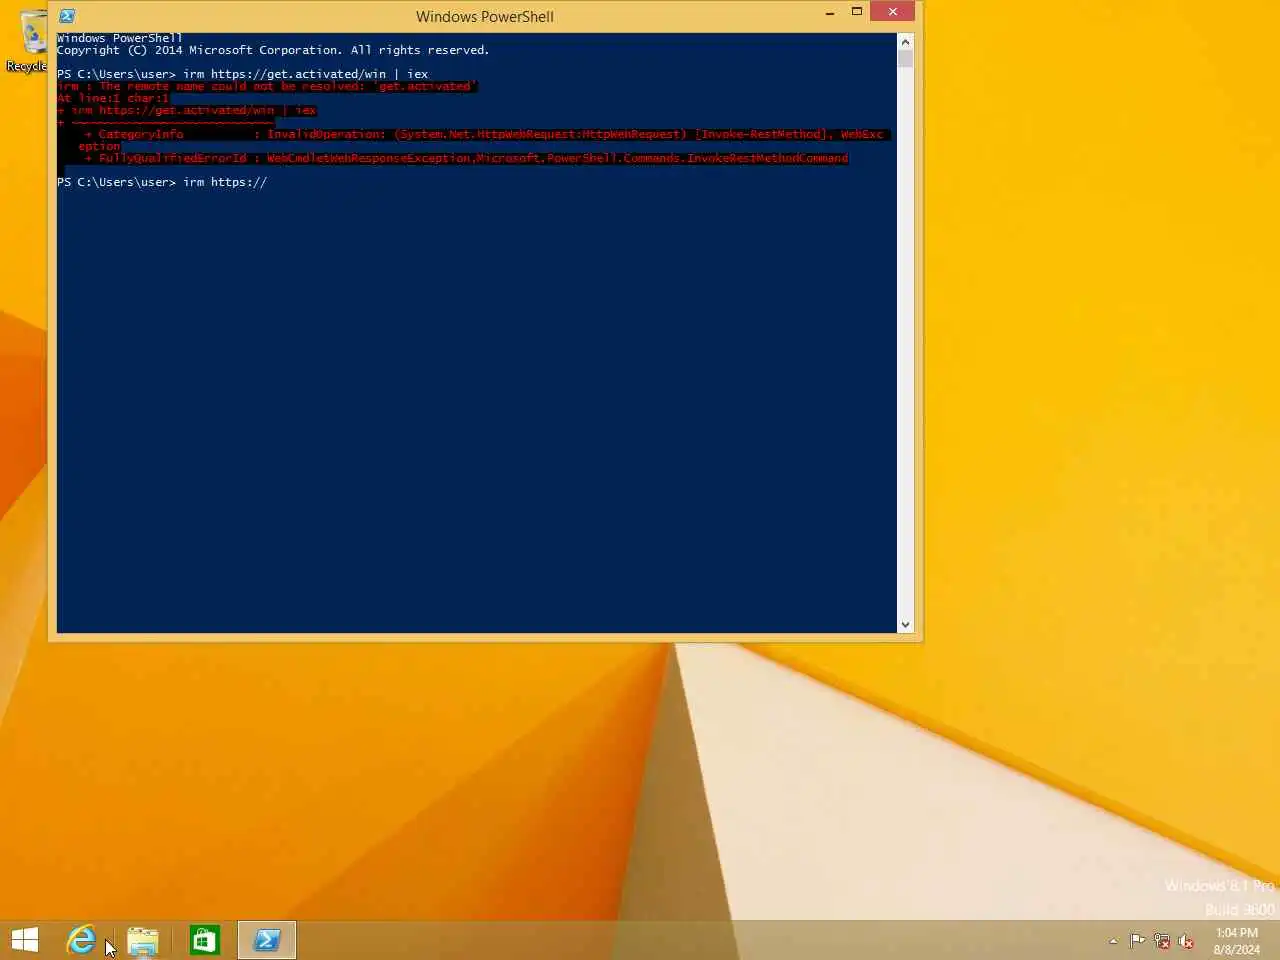Open the Start menu Windows button

(25, 940)
